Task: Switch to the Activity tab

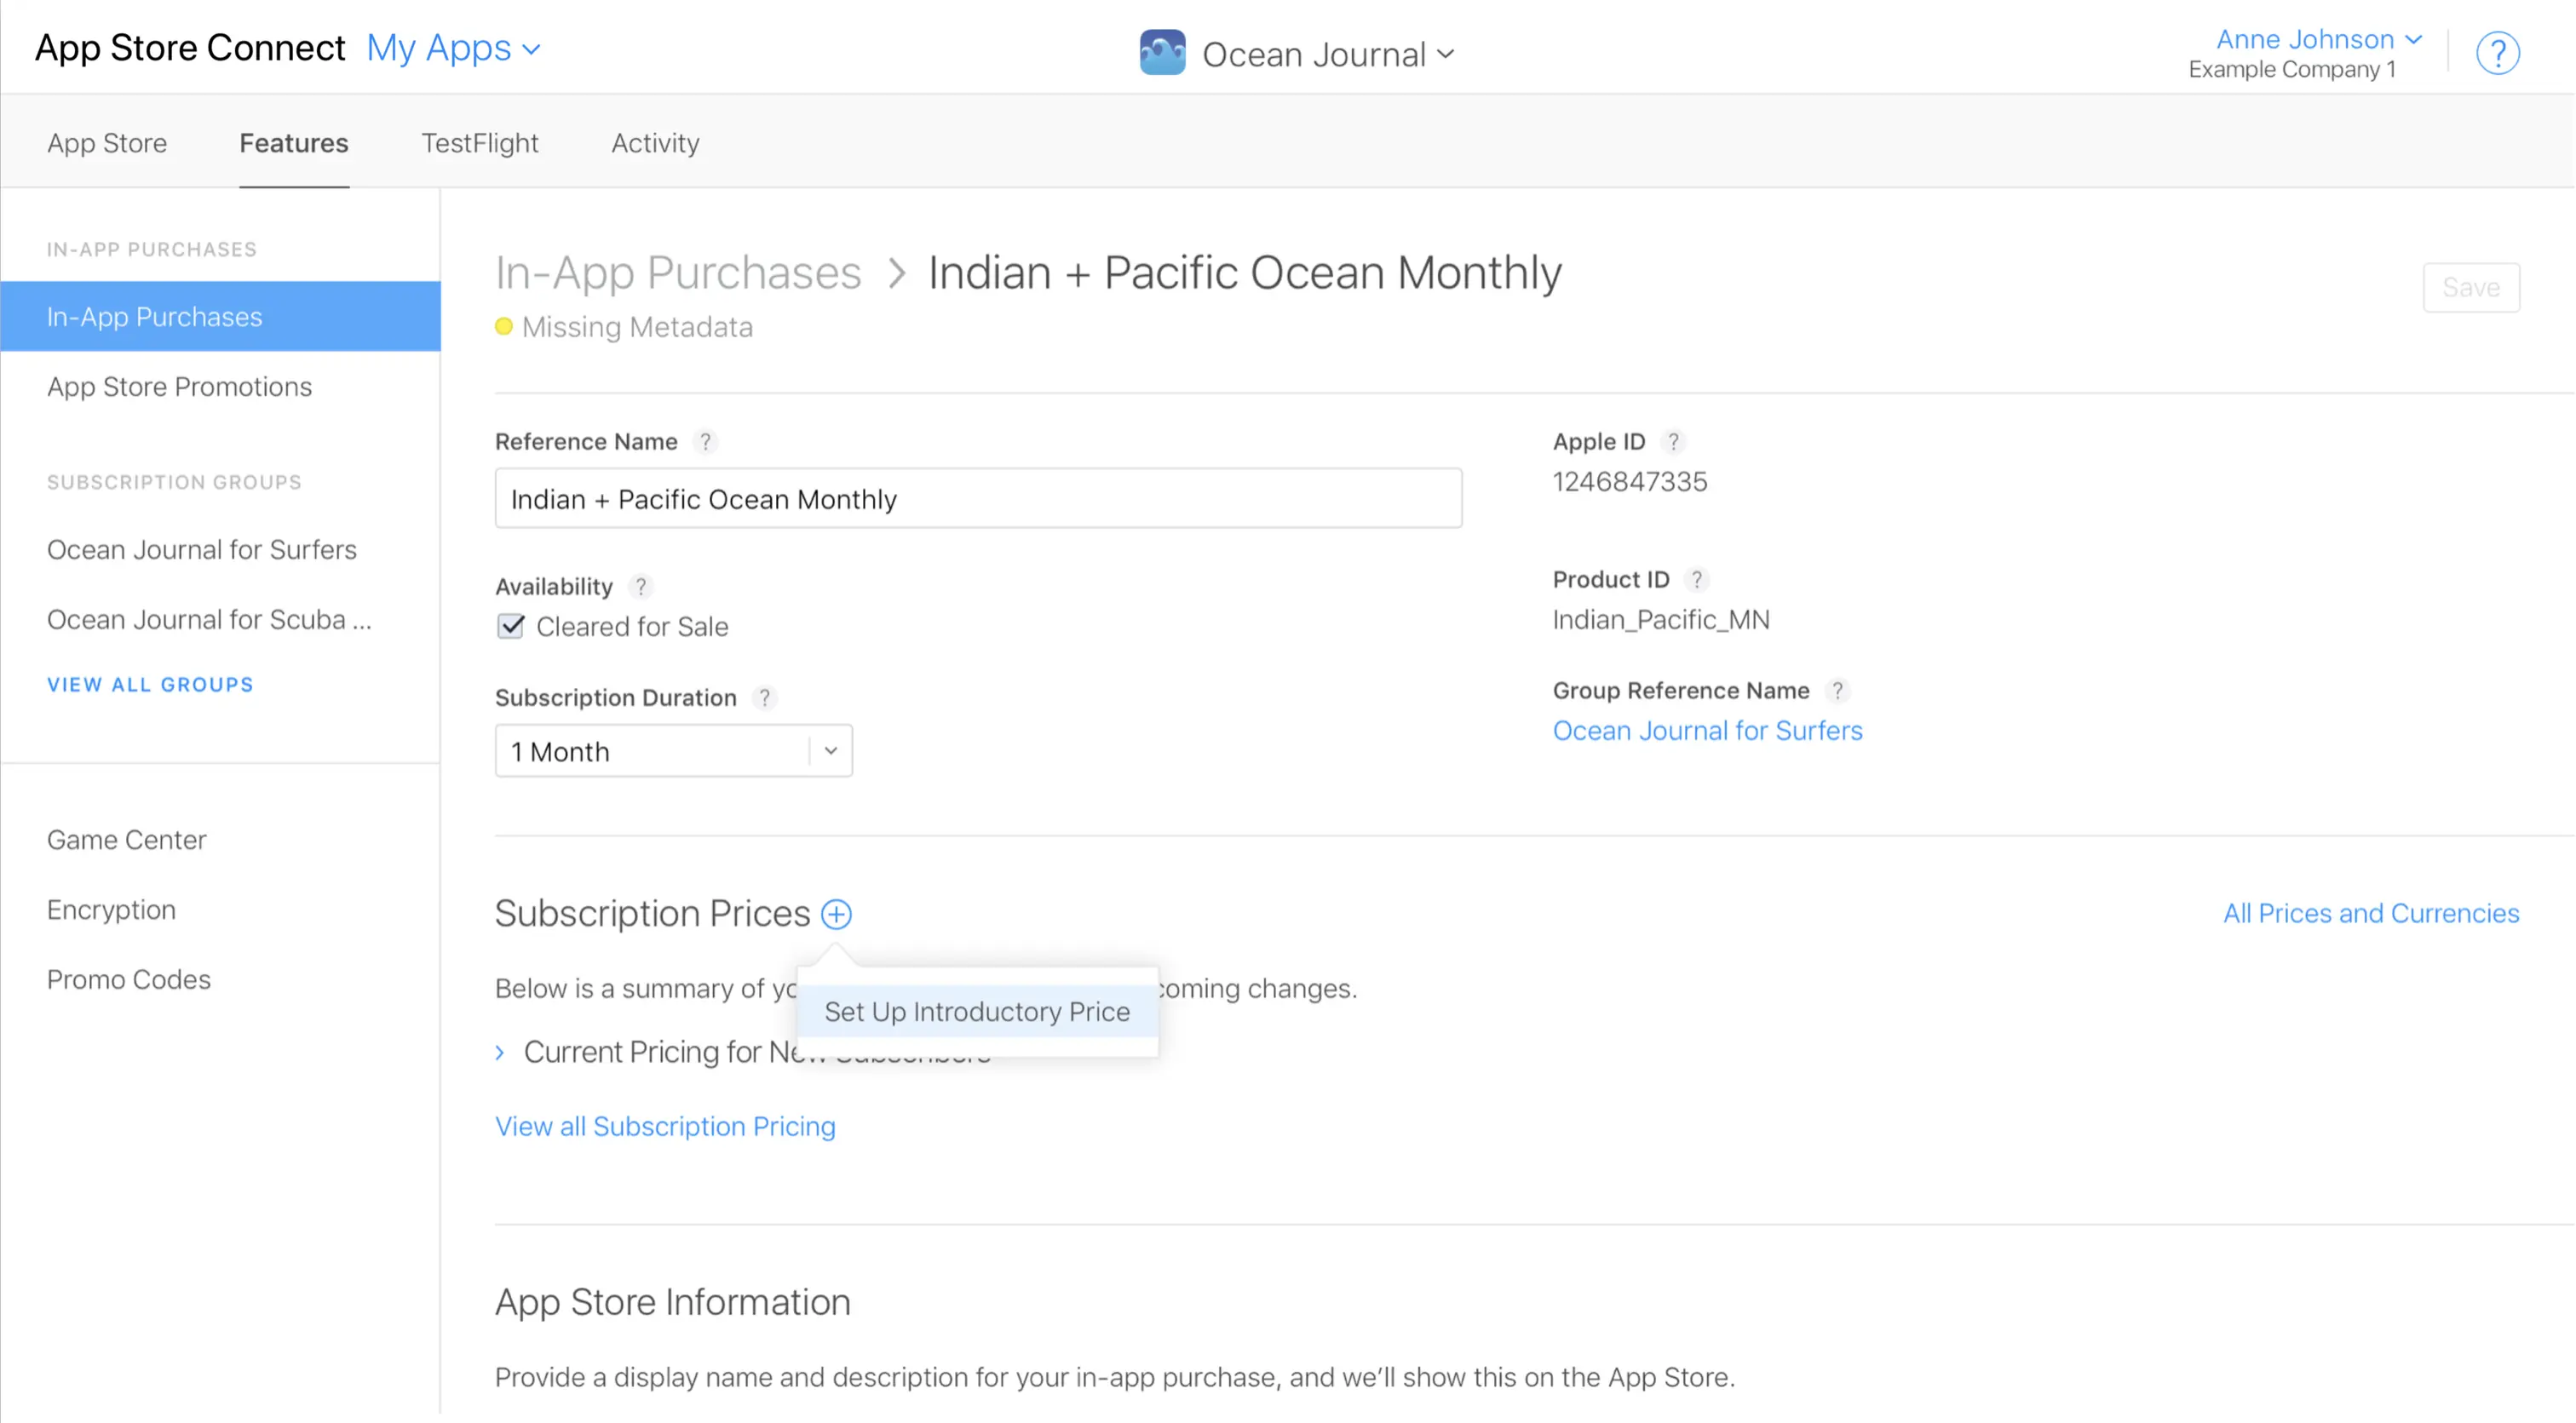Action: tap(654, 142)
